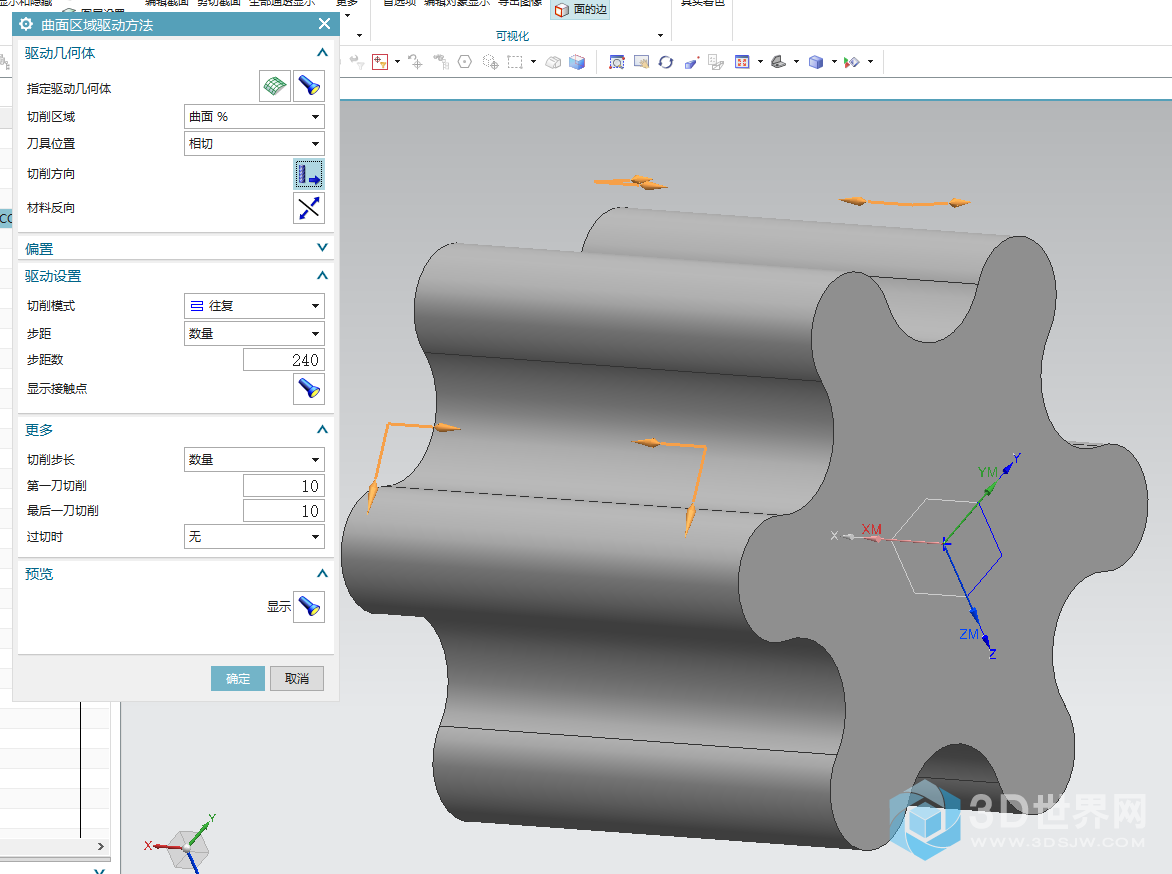This screenshot has height=874, width=1172.
Task: Open the cut step (切削步长) dropdown
Action: [x=254, y=460]
